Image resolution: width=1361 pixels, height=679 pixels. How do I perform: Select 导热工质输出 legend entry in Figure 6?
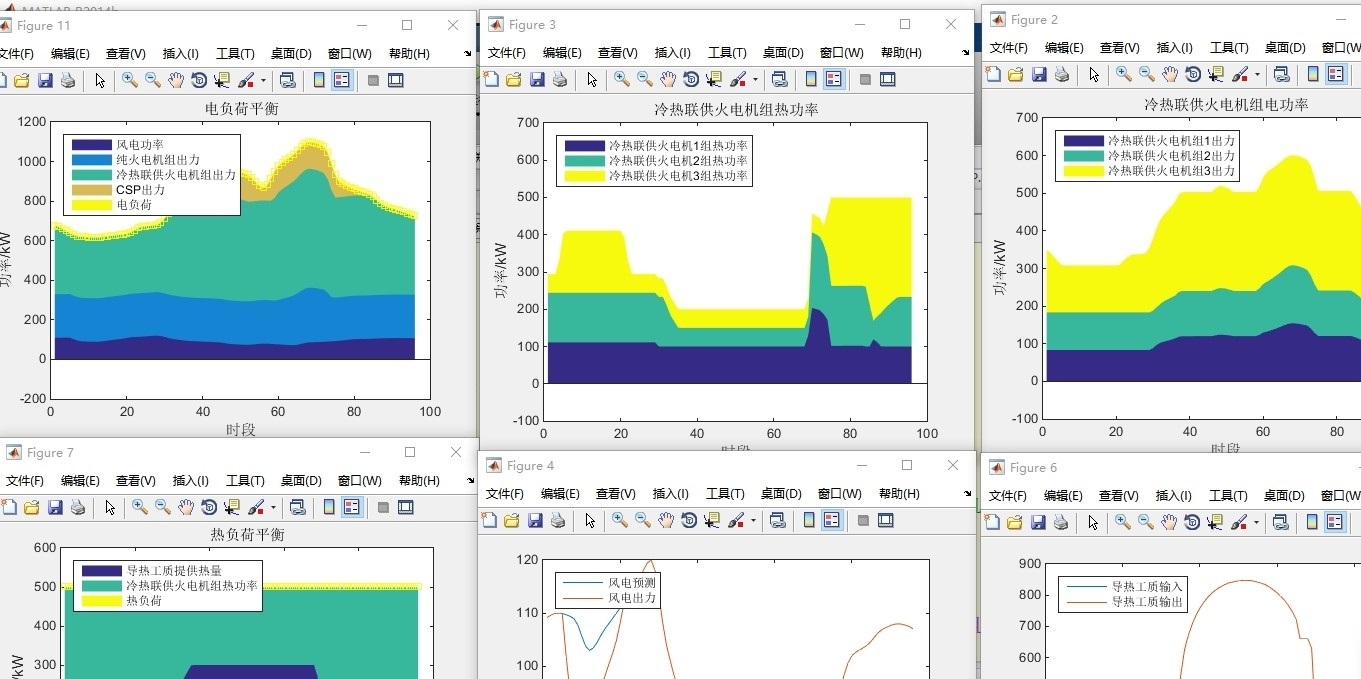coord(1147,603)
